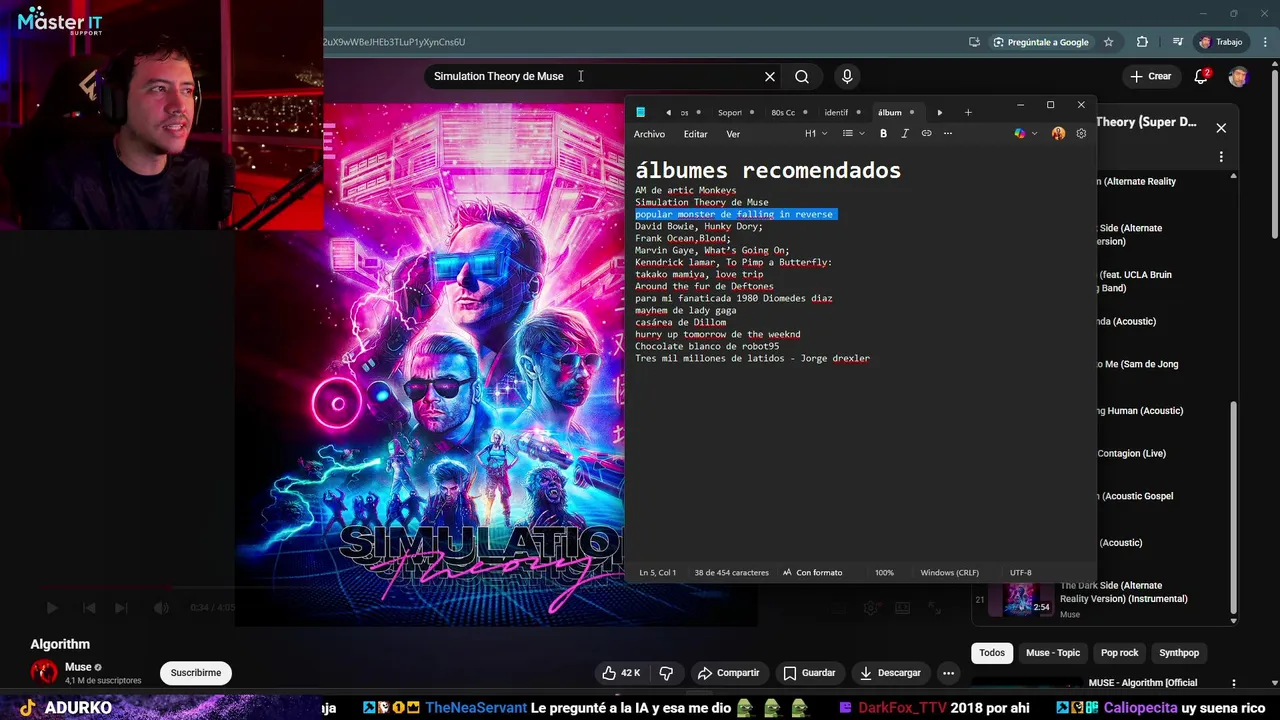
Task: Open YouTube notifications bell
Action: point(1202,76)
